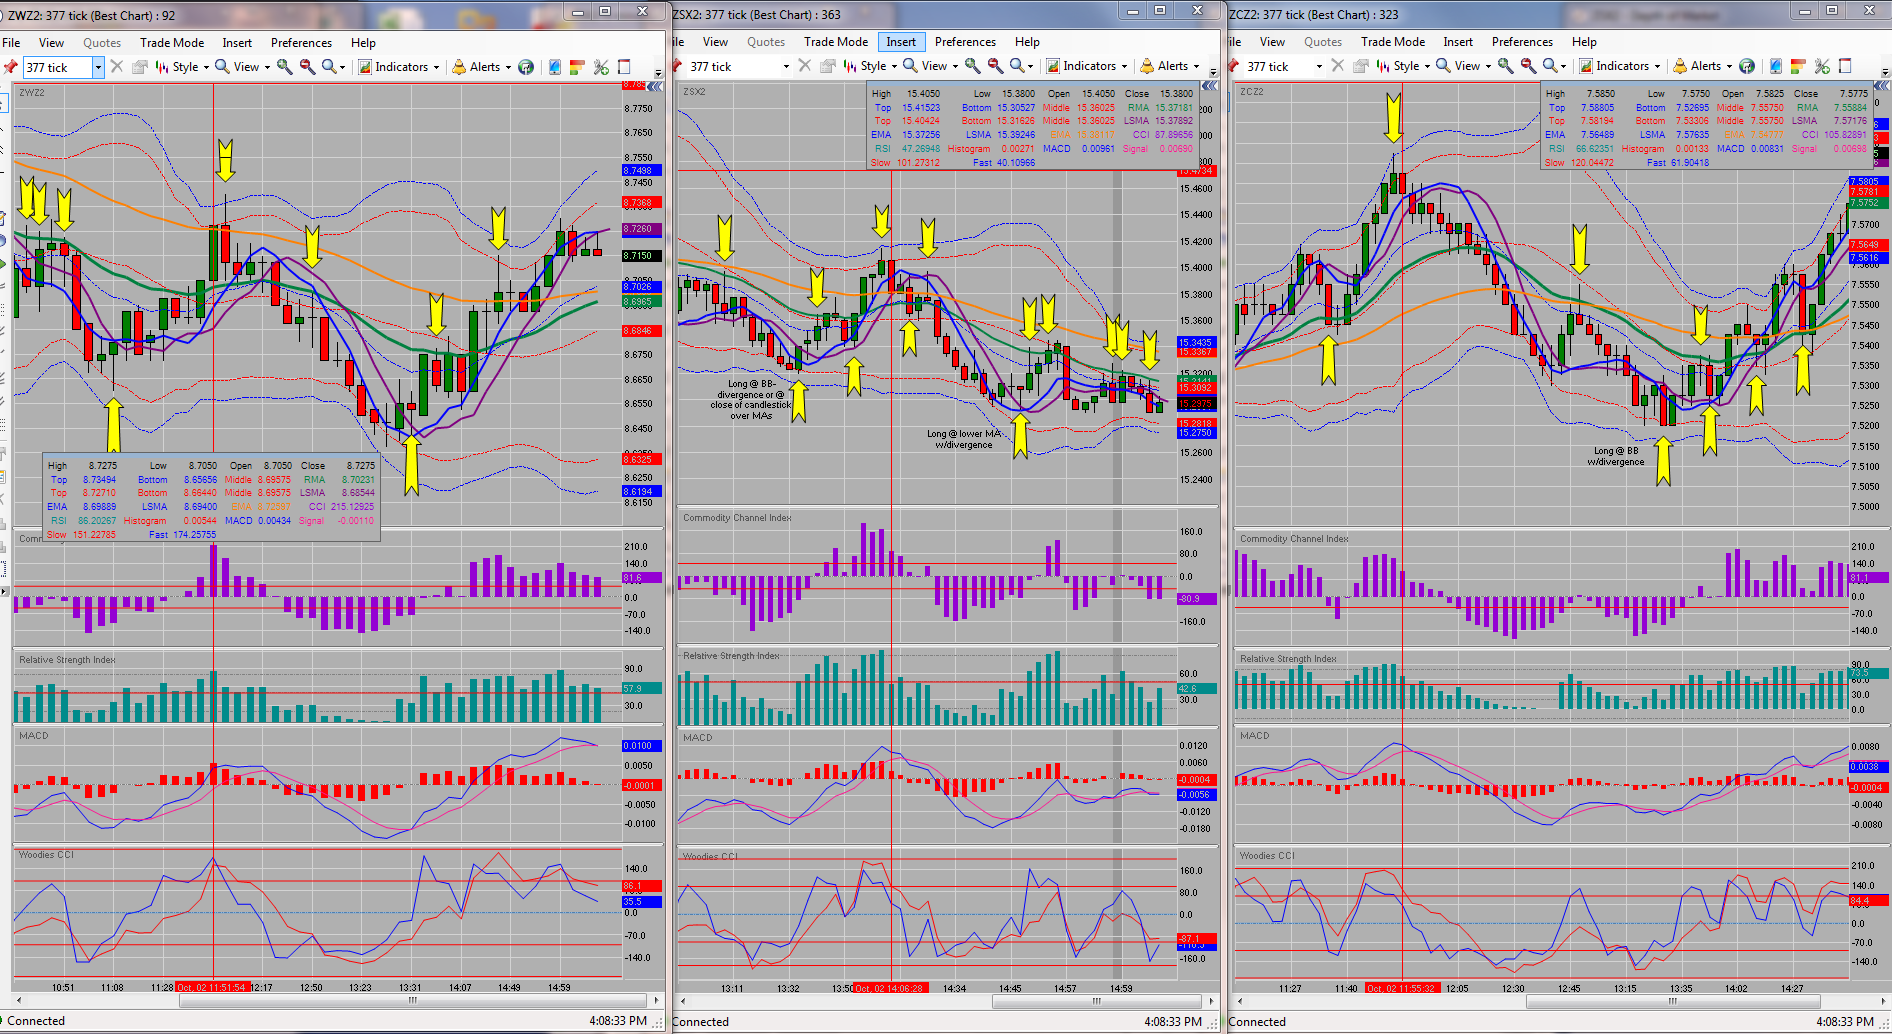Image resolution: width=1892 pixels, height=1034 pixels.
Task: Click the tools-plus icon in the ZWZ2 toolbar
Action: click(x=601, y=67)
